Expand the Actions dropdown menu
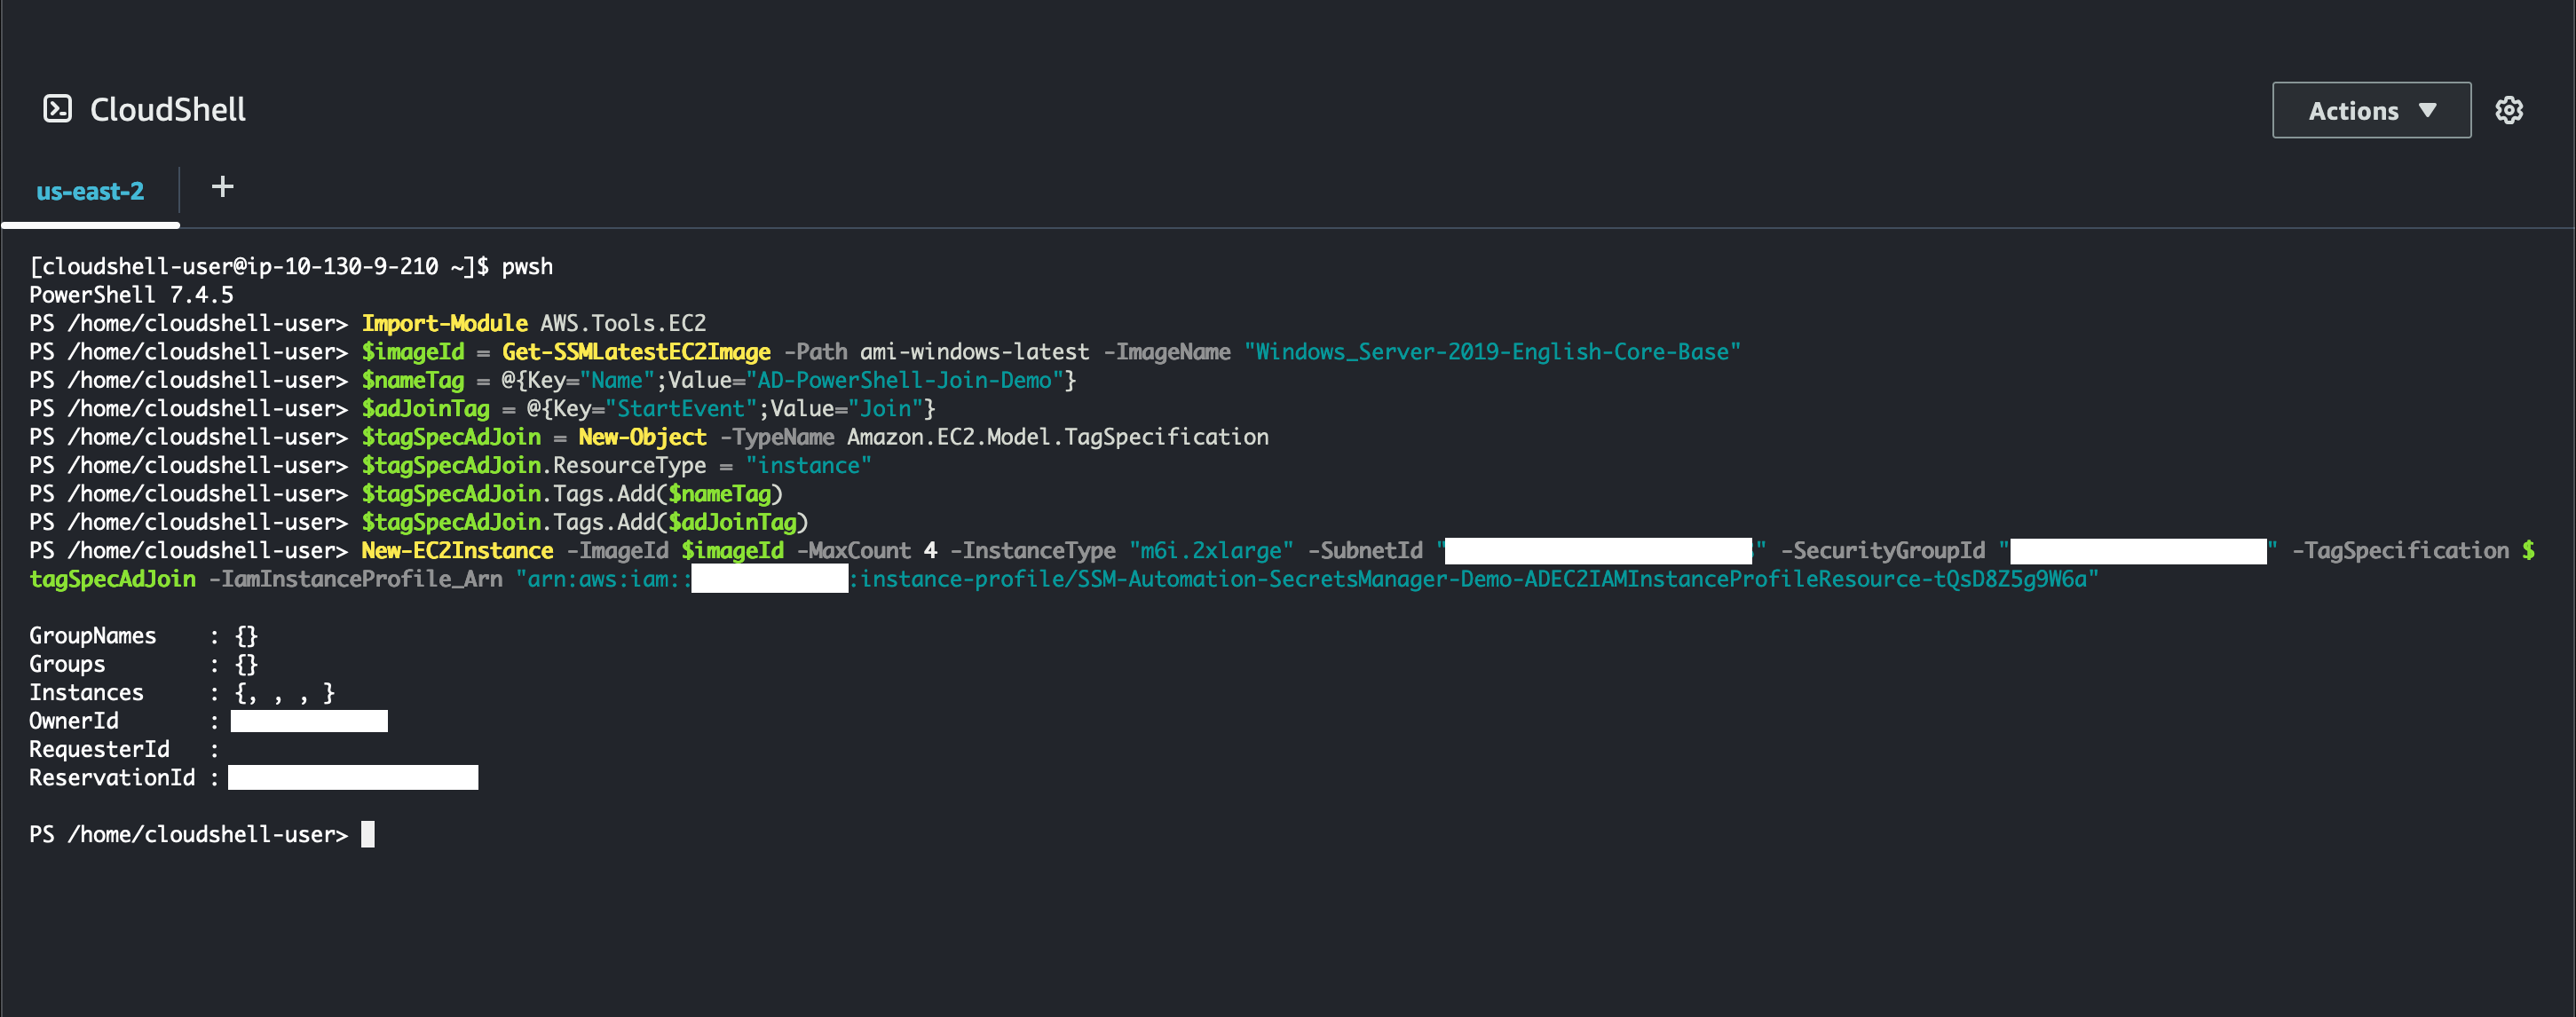The image size is (2576, 1017). (2370, 110)
